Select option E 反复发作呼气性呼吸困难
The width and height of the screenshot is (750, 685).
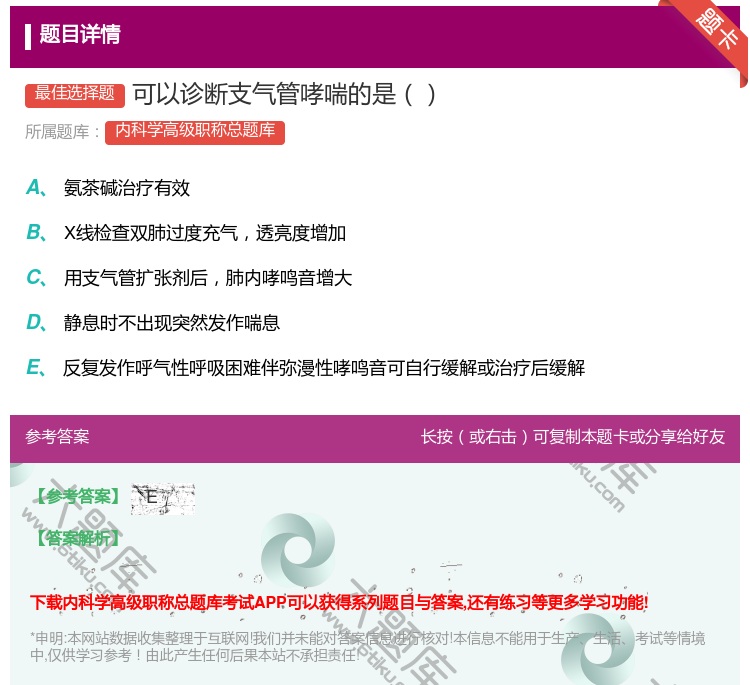[305, 368]
